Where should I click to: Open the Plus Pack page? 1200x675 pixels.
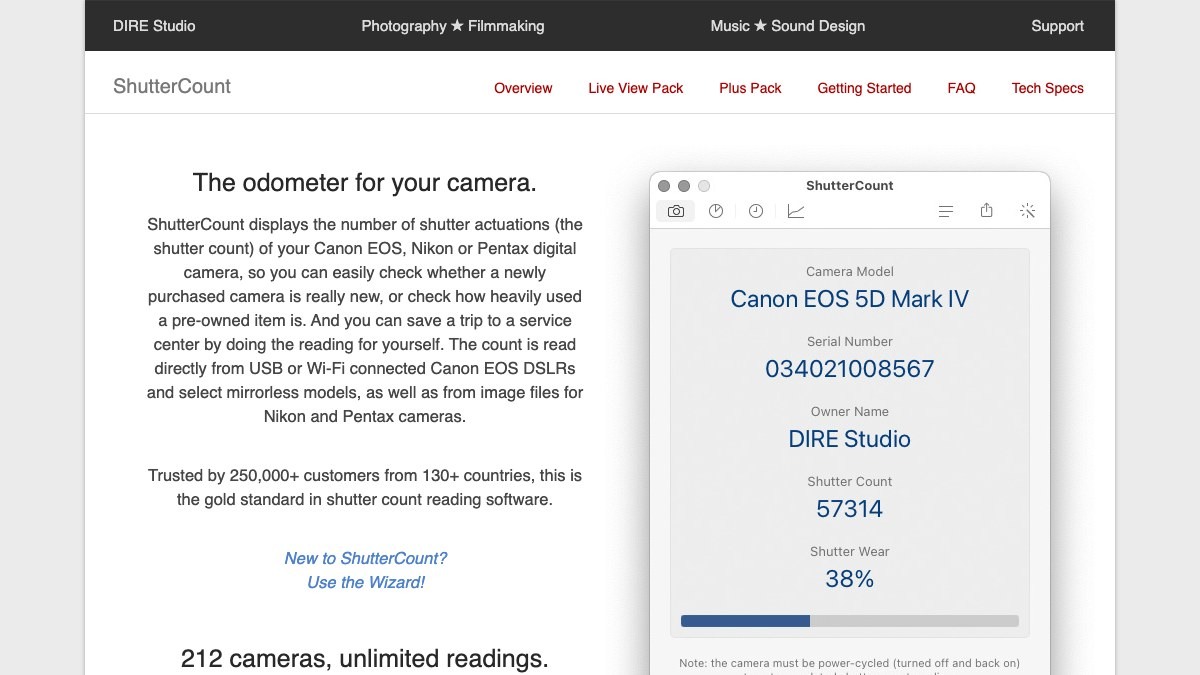pyautogui.click(x=751, y=88)
